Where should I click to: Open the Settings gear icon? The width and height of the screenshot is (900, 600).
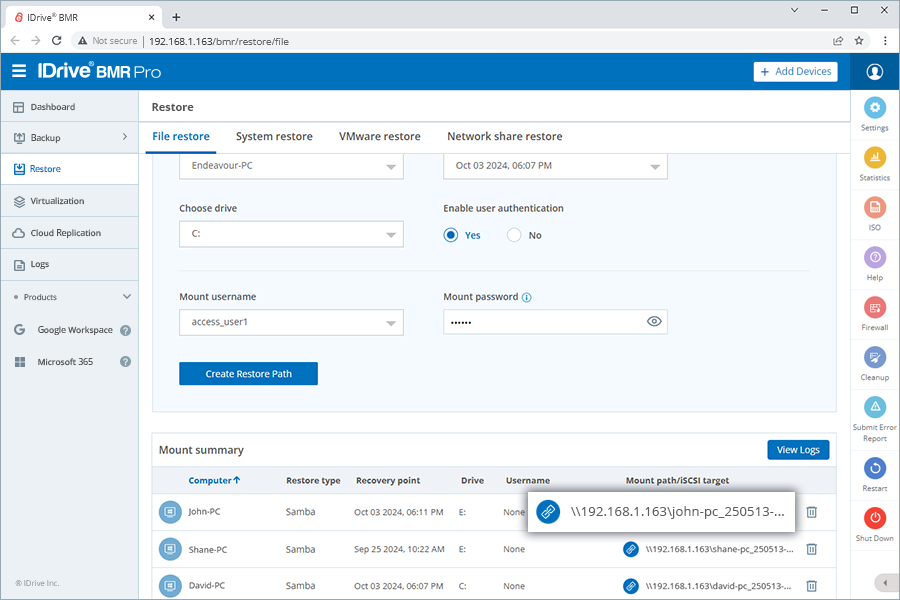pyautogui.click(x=875, y=108)
